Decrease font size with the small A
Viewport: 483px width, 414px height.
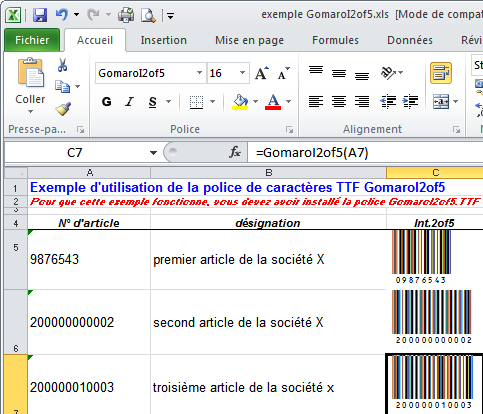(283, 73)
